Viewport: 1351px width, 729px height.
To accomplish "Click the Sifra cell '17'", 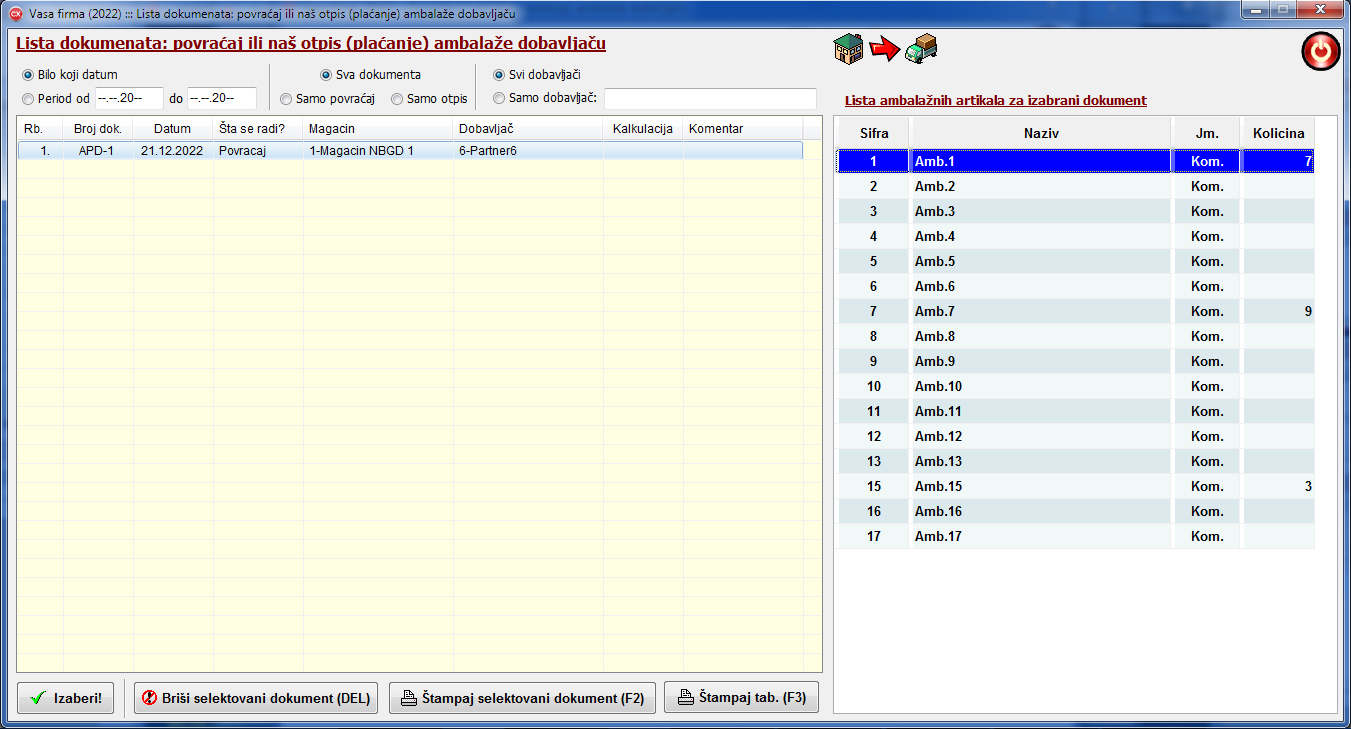I will pos(874,536).
